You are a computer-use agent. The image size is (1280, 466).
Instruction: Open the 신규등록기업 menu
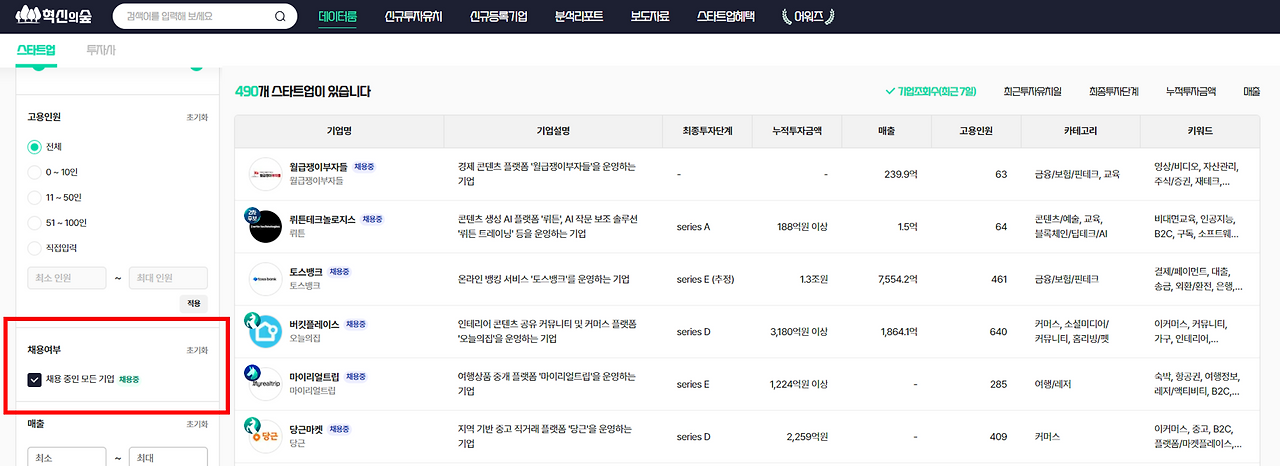tap(498, 17)
